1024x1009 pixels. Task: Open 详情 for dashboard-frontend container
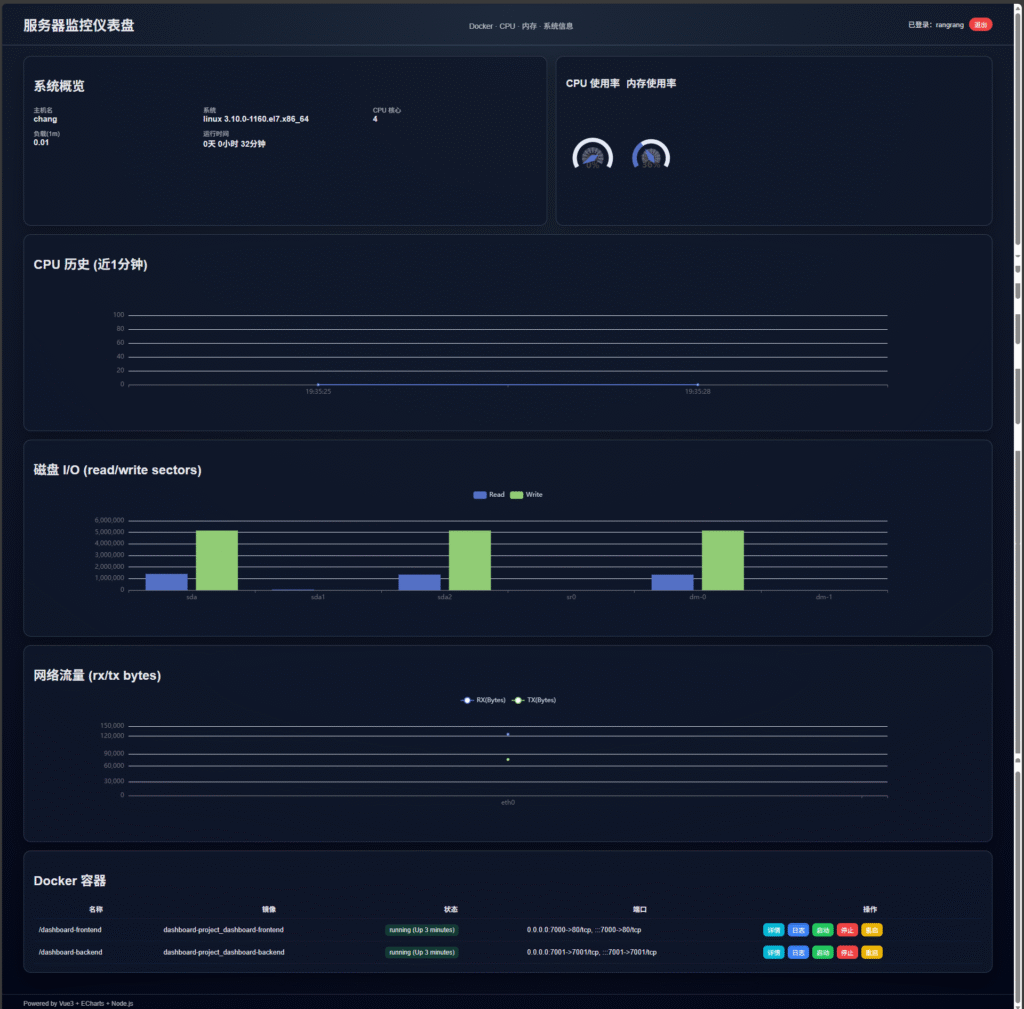coord(774,930)
